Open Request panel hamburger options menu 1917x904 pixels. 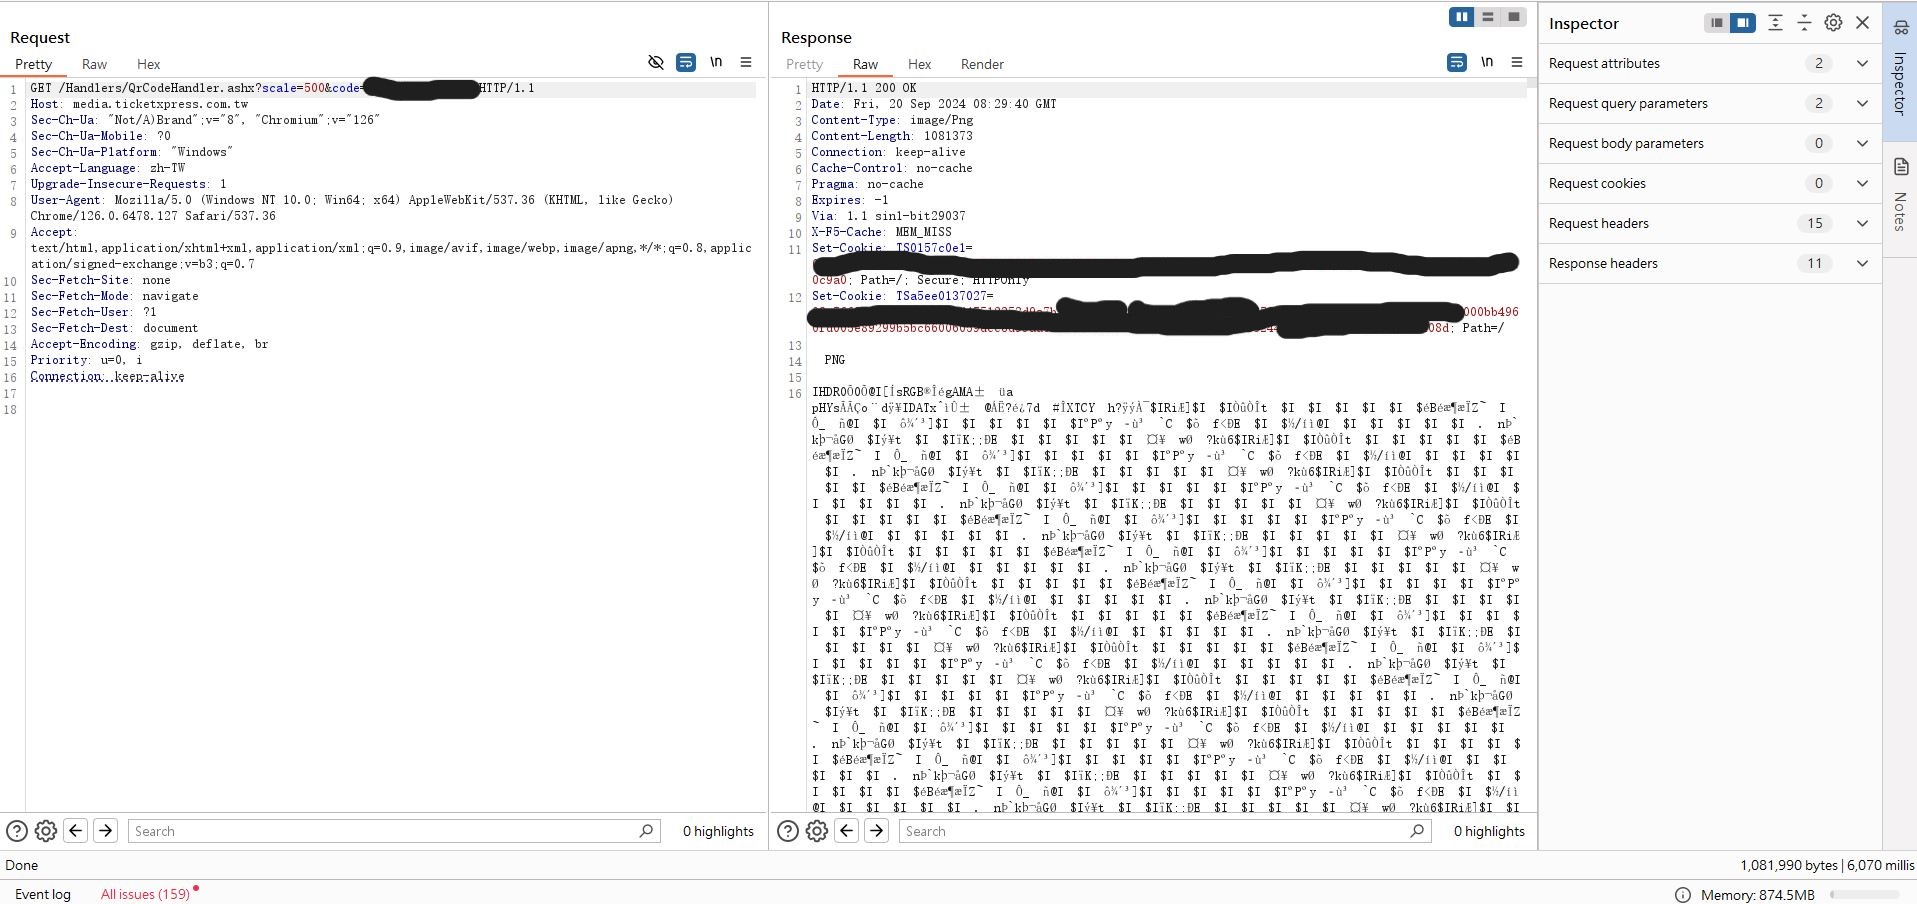click(746, 62)
